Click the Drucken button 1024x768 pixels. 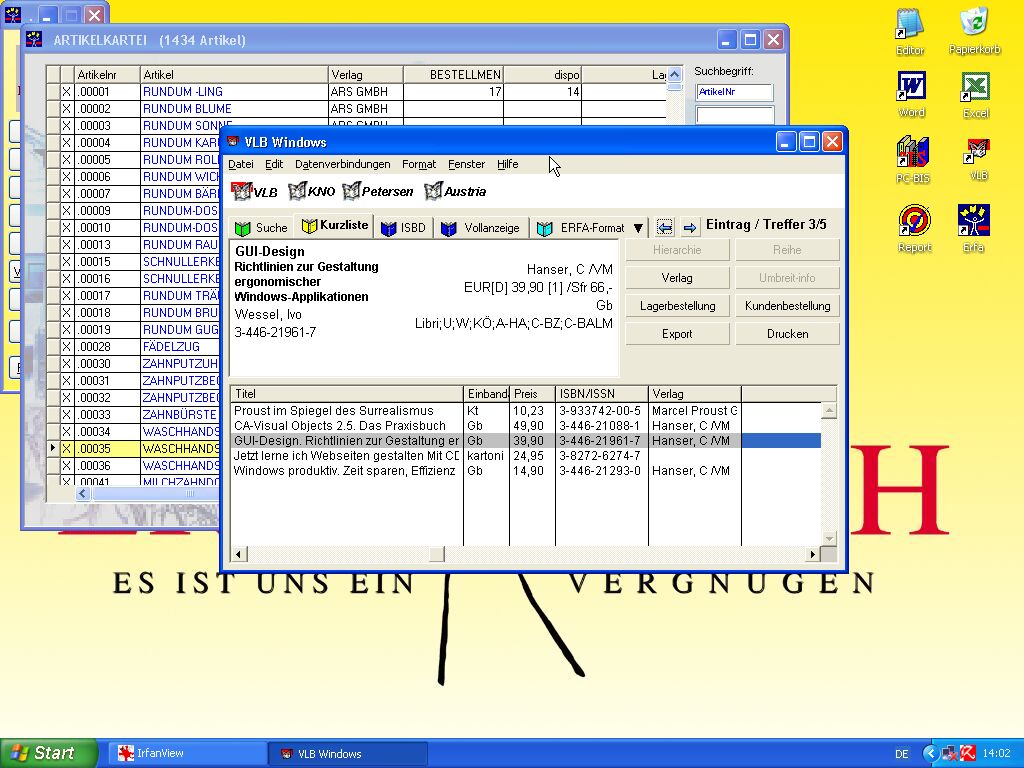click(787, 334)
